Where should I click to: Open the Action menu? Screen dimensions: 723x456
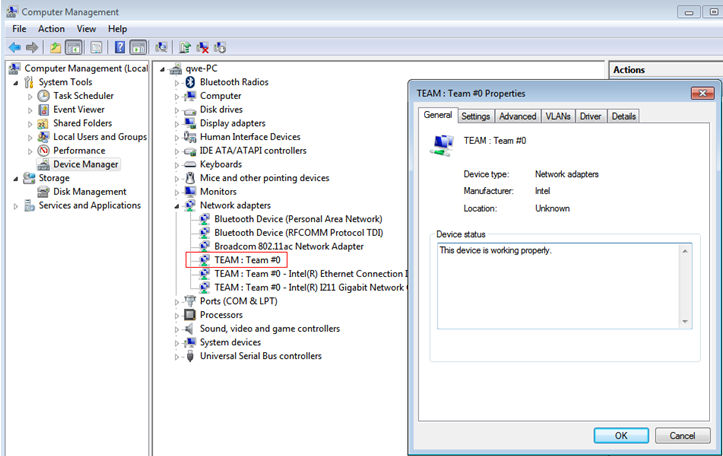[x=51, y=29]
